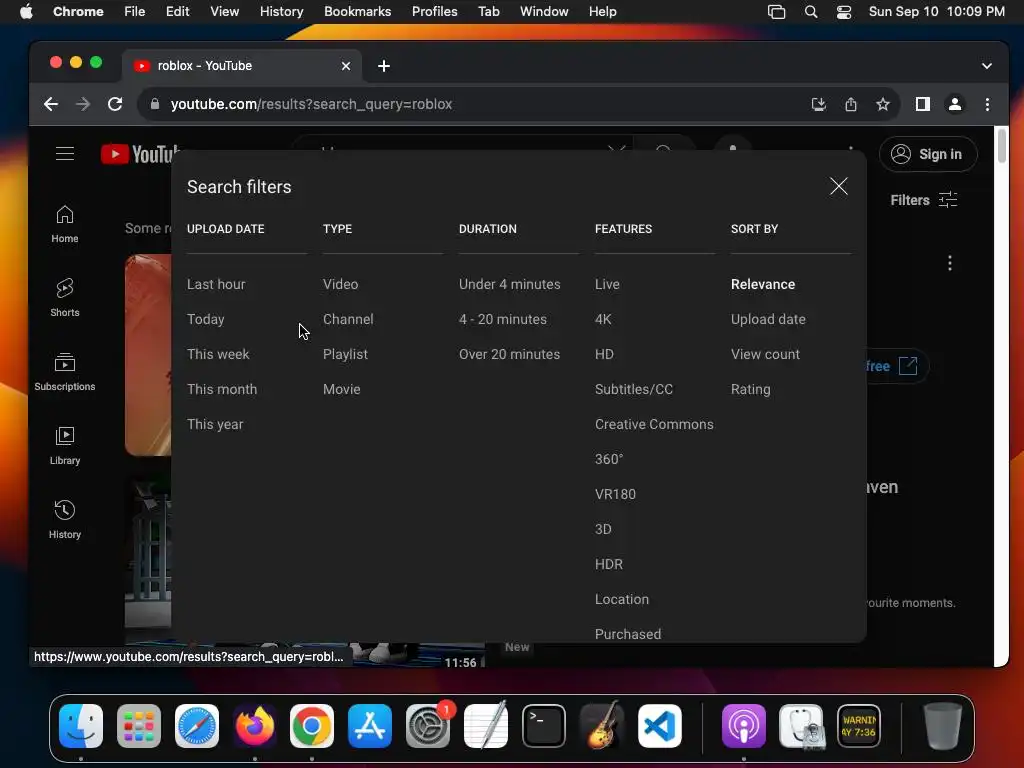
Task: Filter by This month
Action: (222, 389)
